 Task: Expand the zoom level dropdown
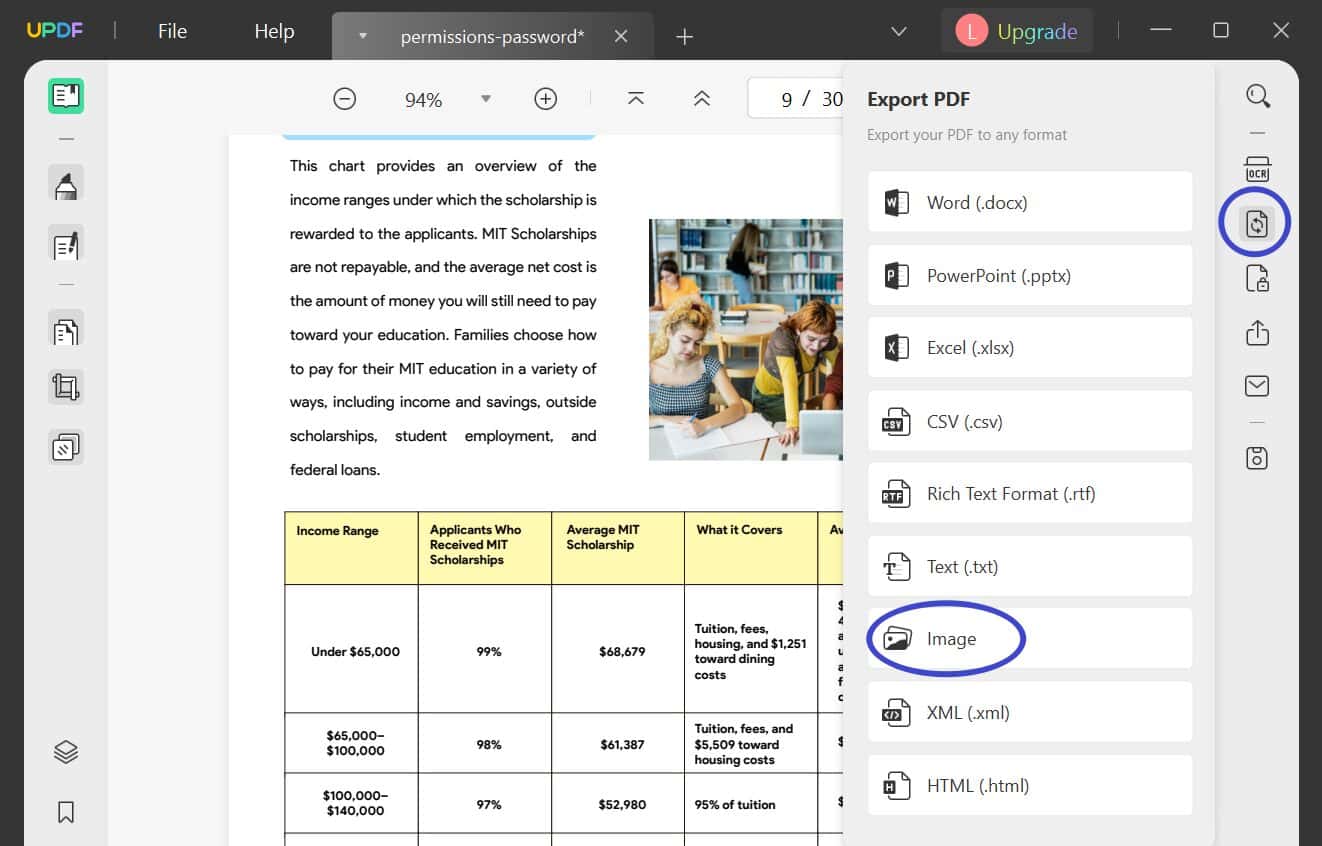486,99
